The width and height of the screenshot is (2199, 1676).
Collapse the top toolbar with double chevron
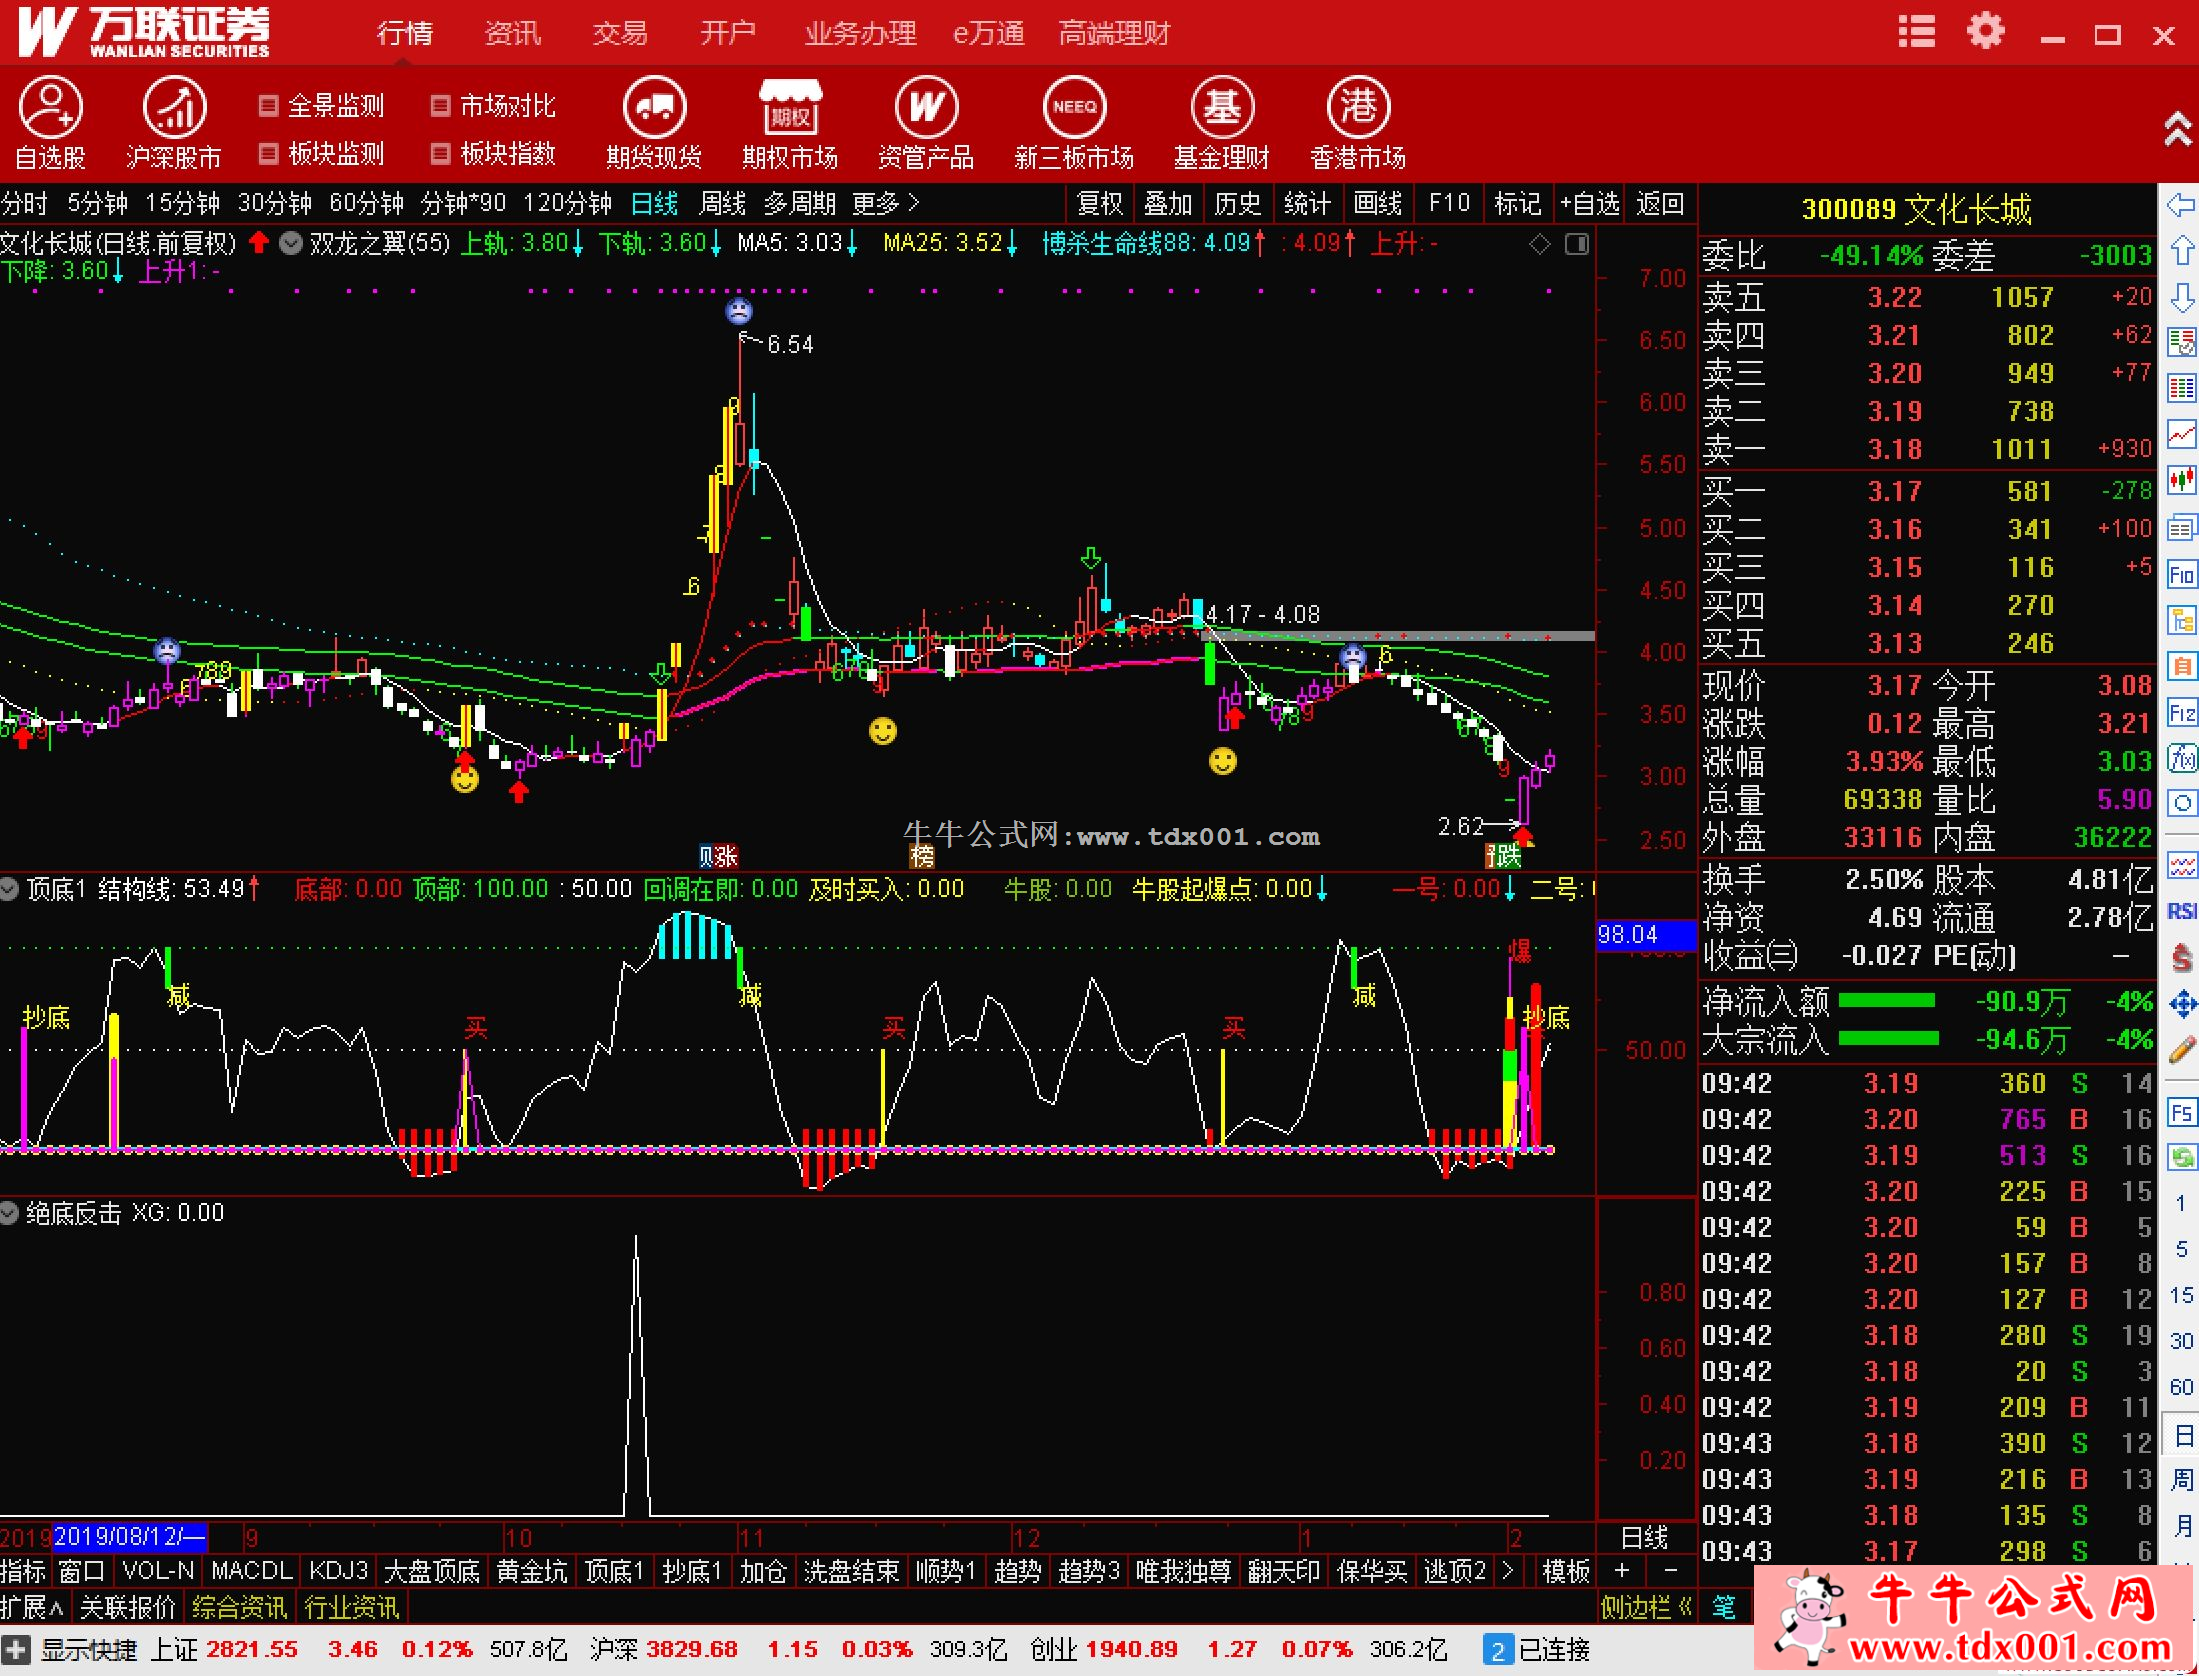(x=2177, y=130)
